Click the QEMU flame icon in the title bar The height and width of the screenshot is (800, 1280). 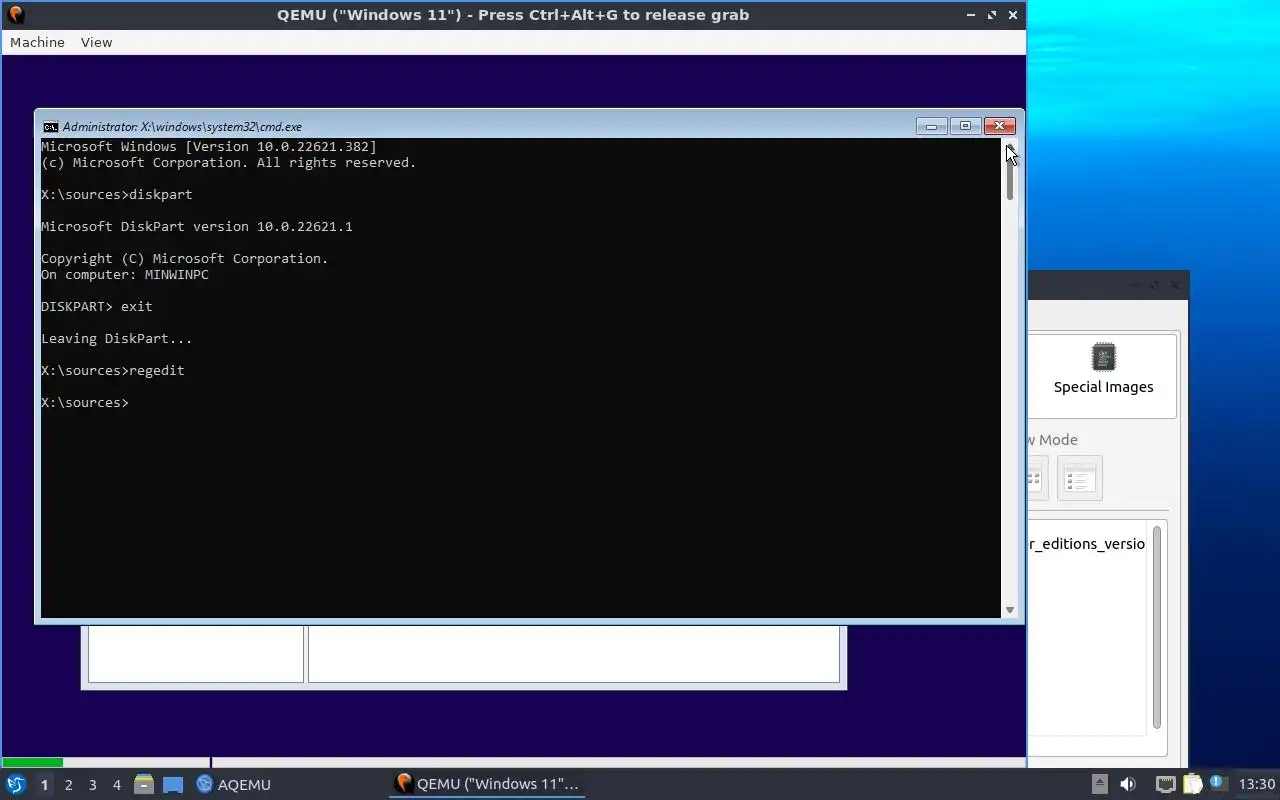pos(15,15)
